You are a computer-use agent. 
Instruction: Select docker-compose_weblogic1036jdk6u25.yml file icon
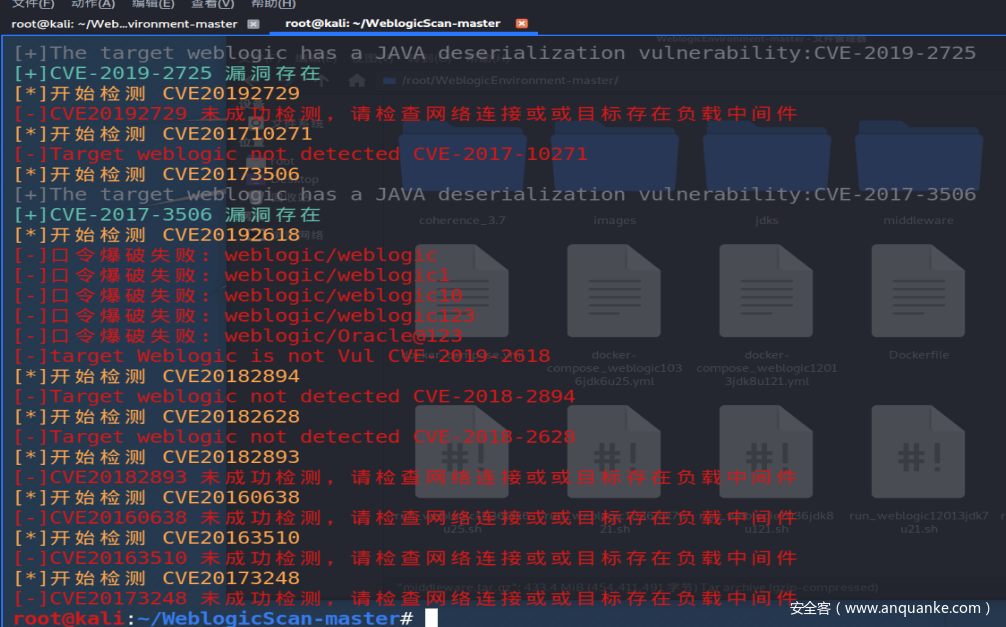pyautogui.click(x=614, y=292)
